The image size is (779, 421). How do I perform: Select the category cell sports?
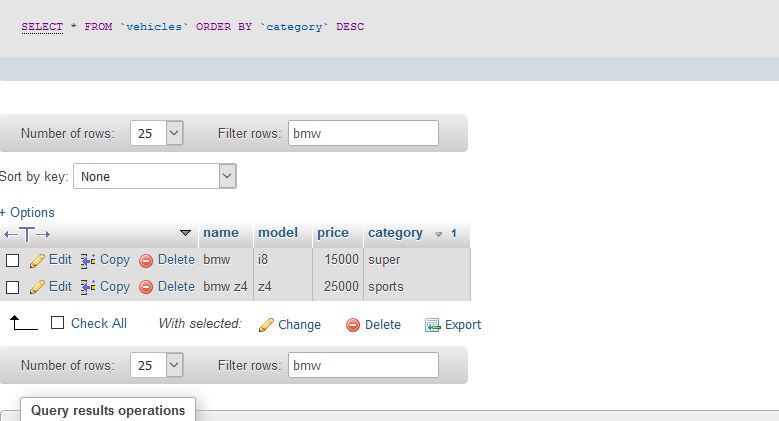[386, 287]
